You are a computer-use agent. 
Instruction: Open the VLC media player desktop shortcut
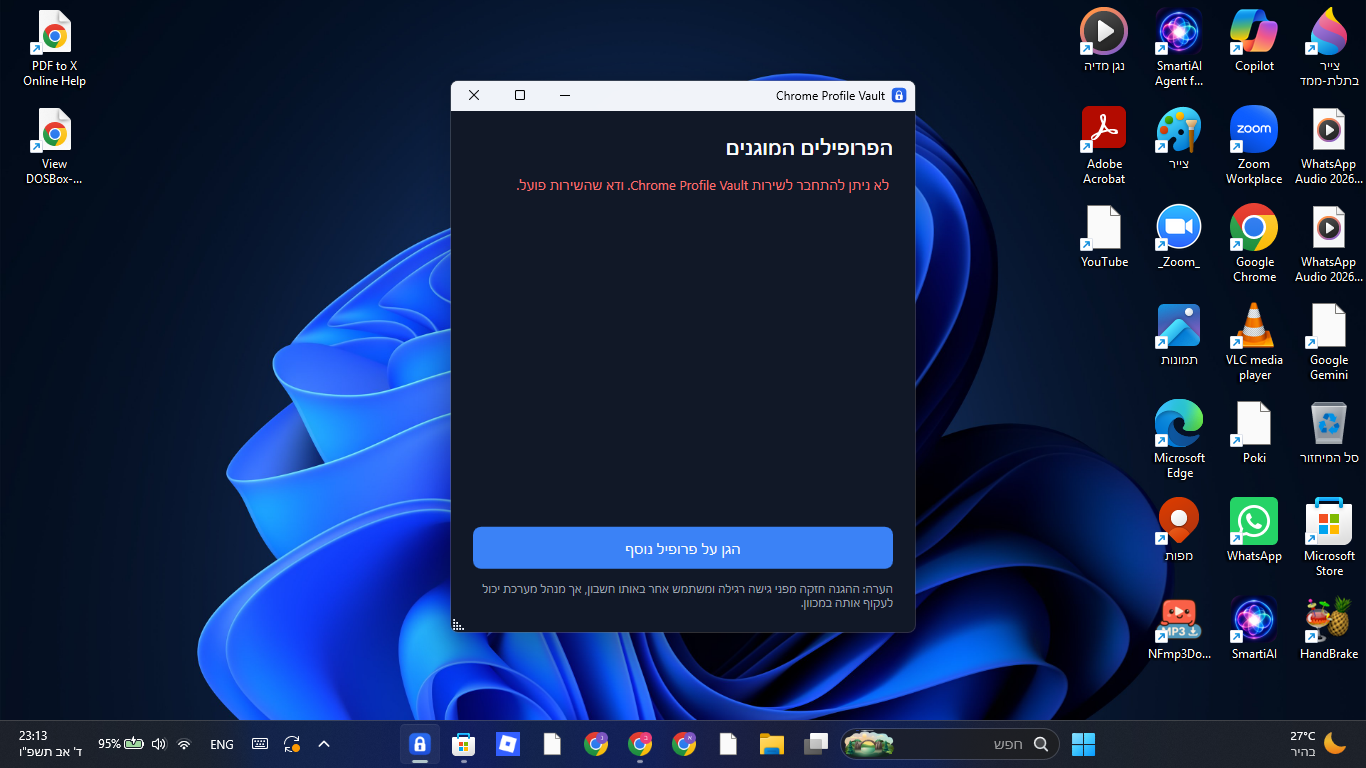(1254, 342)
